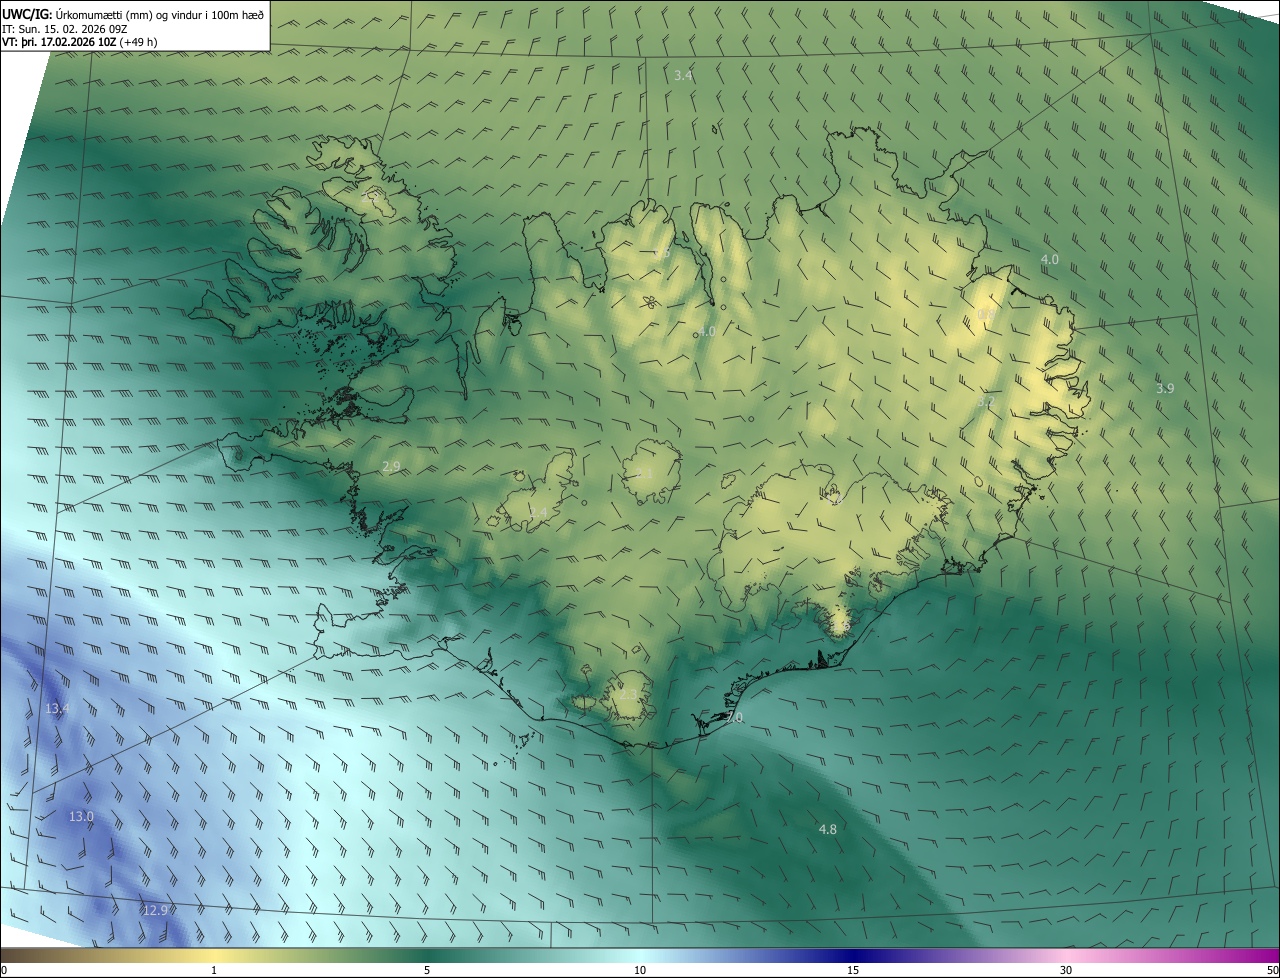Click the 1 tick label on the color scale
The image size is (1280, 978).
click(214, 971)
